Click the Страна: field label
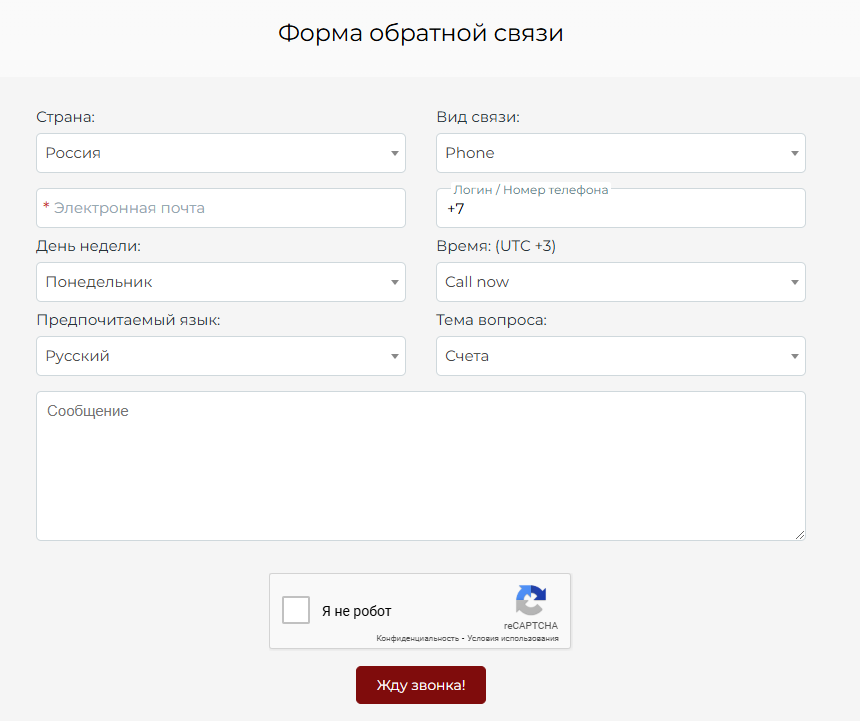This screenshot has height=721, width=860. pos(65,117)
